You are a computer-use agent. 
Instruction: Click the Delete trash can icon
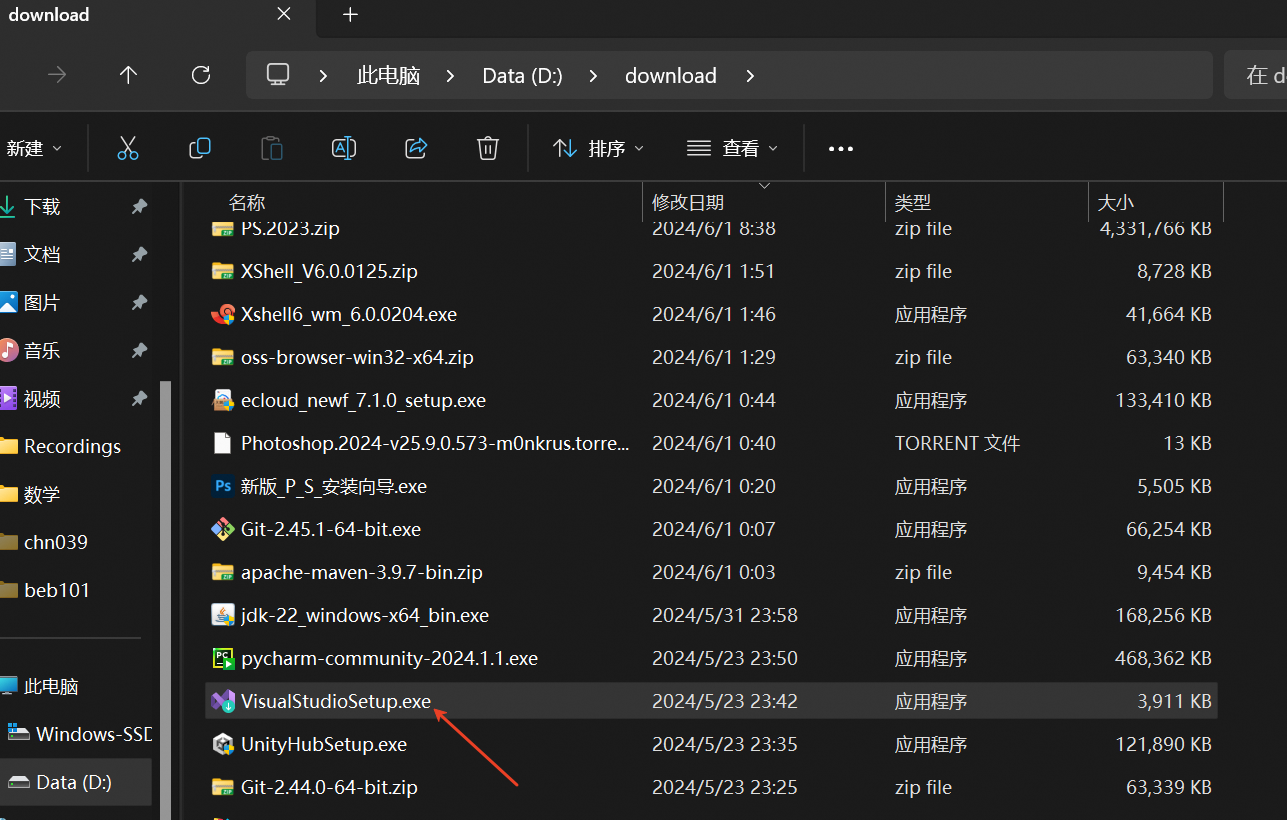(x=487, y=148)
